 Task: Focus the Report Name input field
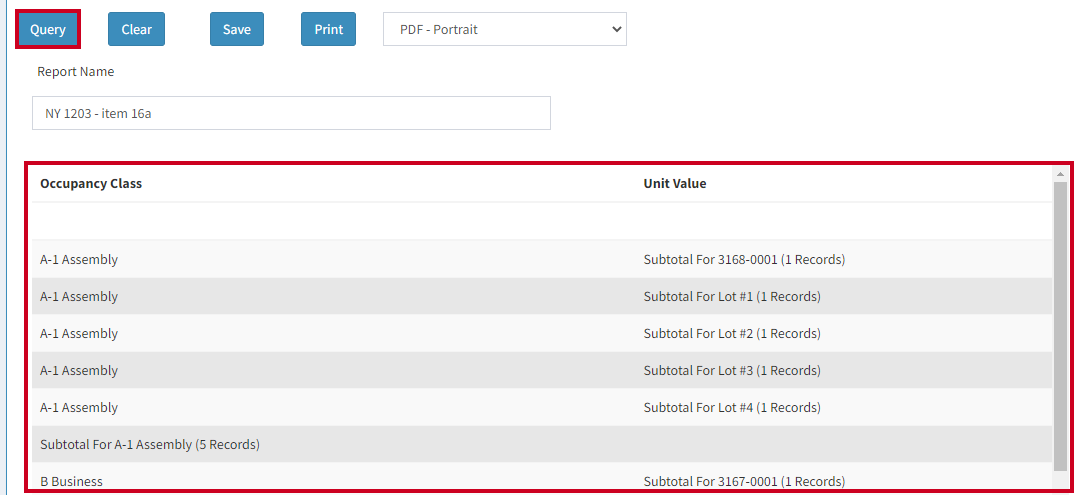(291, 113)
